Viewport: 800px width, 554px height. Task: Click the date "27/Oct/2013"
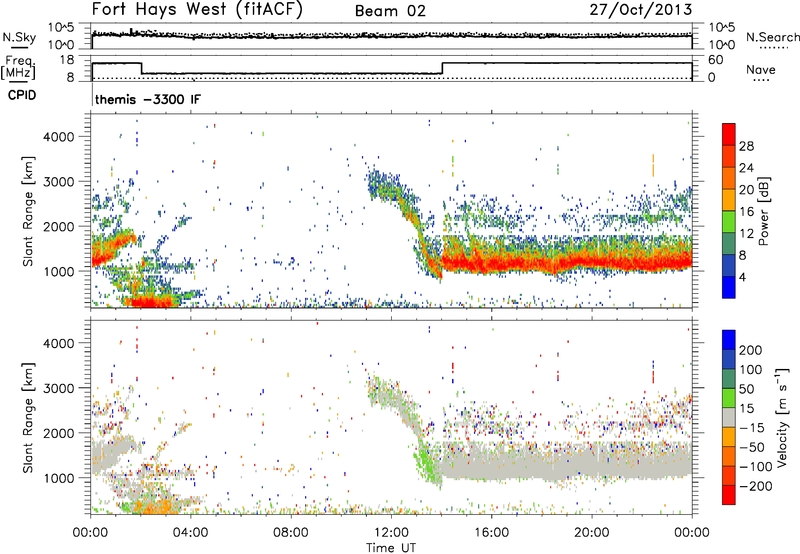point(641,10)
